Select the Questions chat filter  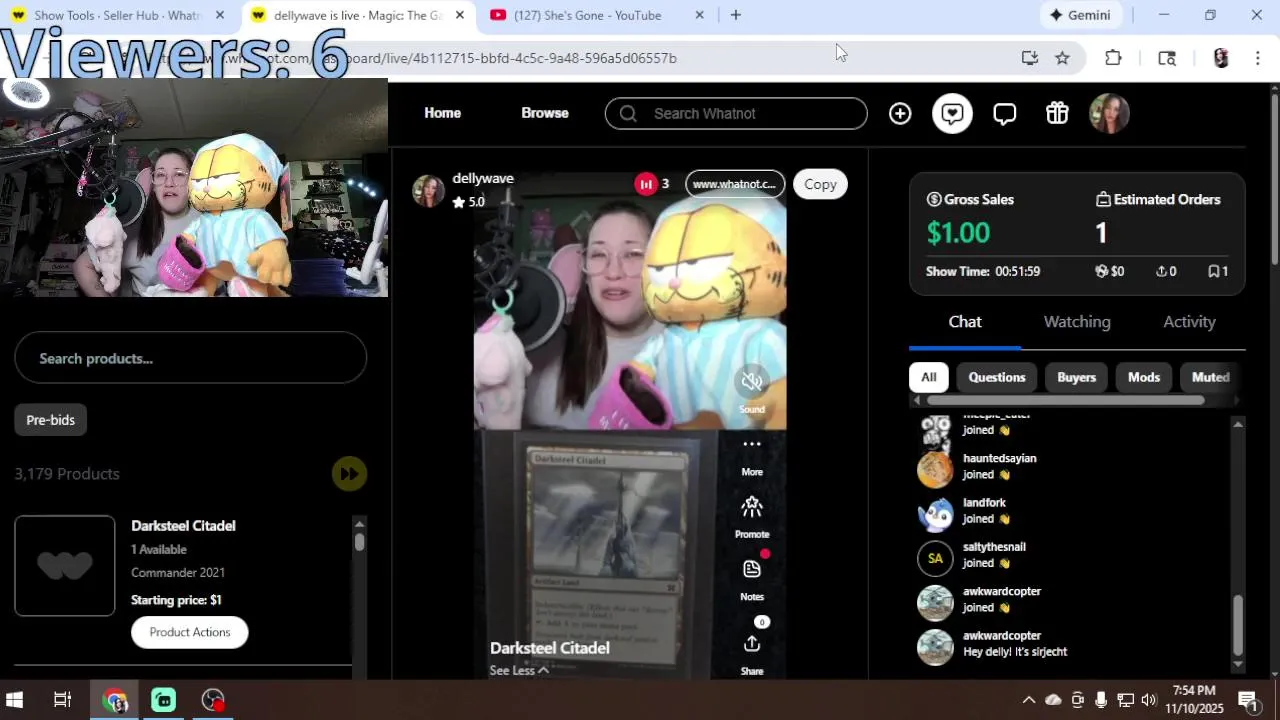pyautogui.click(x=997, y=377)
